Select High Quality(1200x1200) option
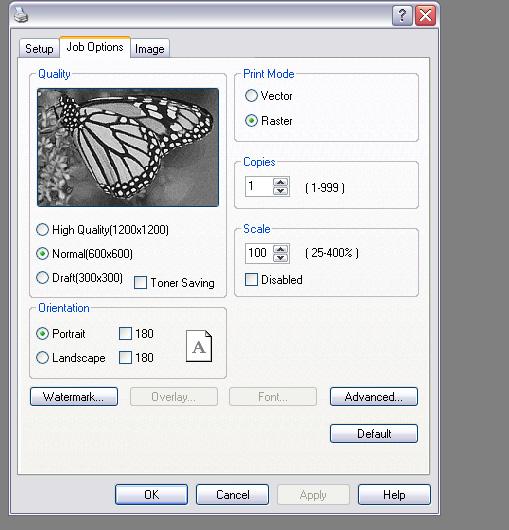Image resolution: width=509 pixels, height=530 pixels. pos(102,230)
